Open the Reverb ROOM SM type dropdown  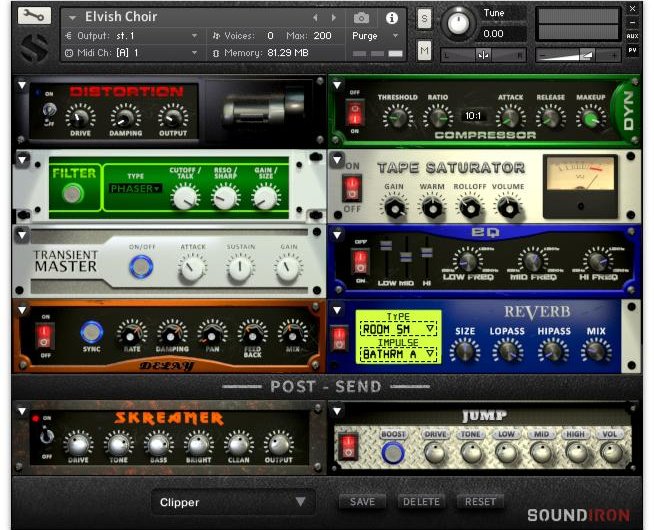click(x=398, y=328)
